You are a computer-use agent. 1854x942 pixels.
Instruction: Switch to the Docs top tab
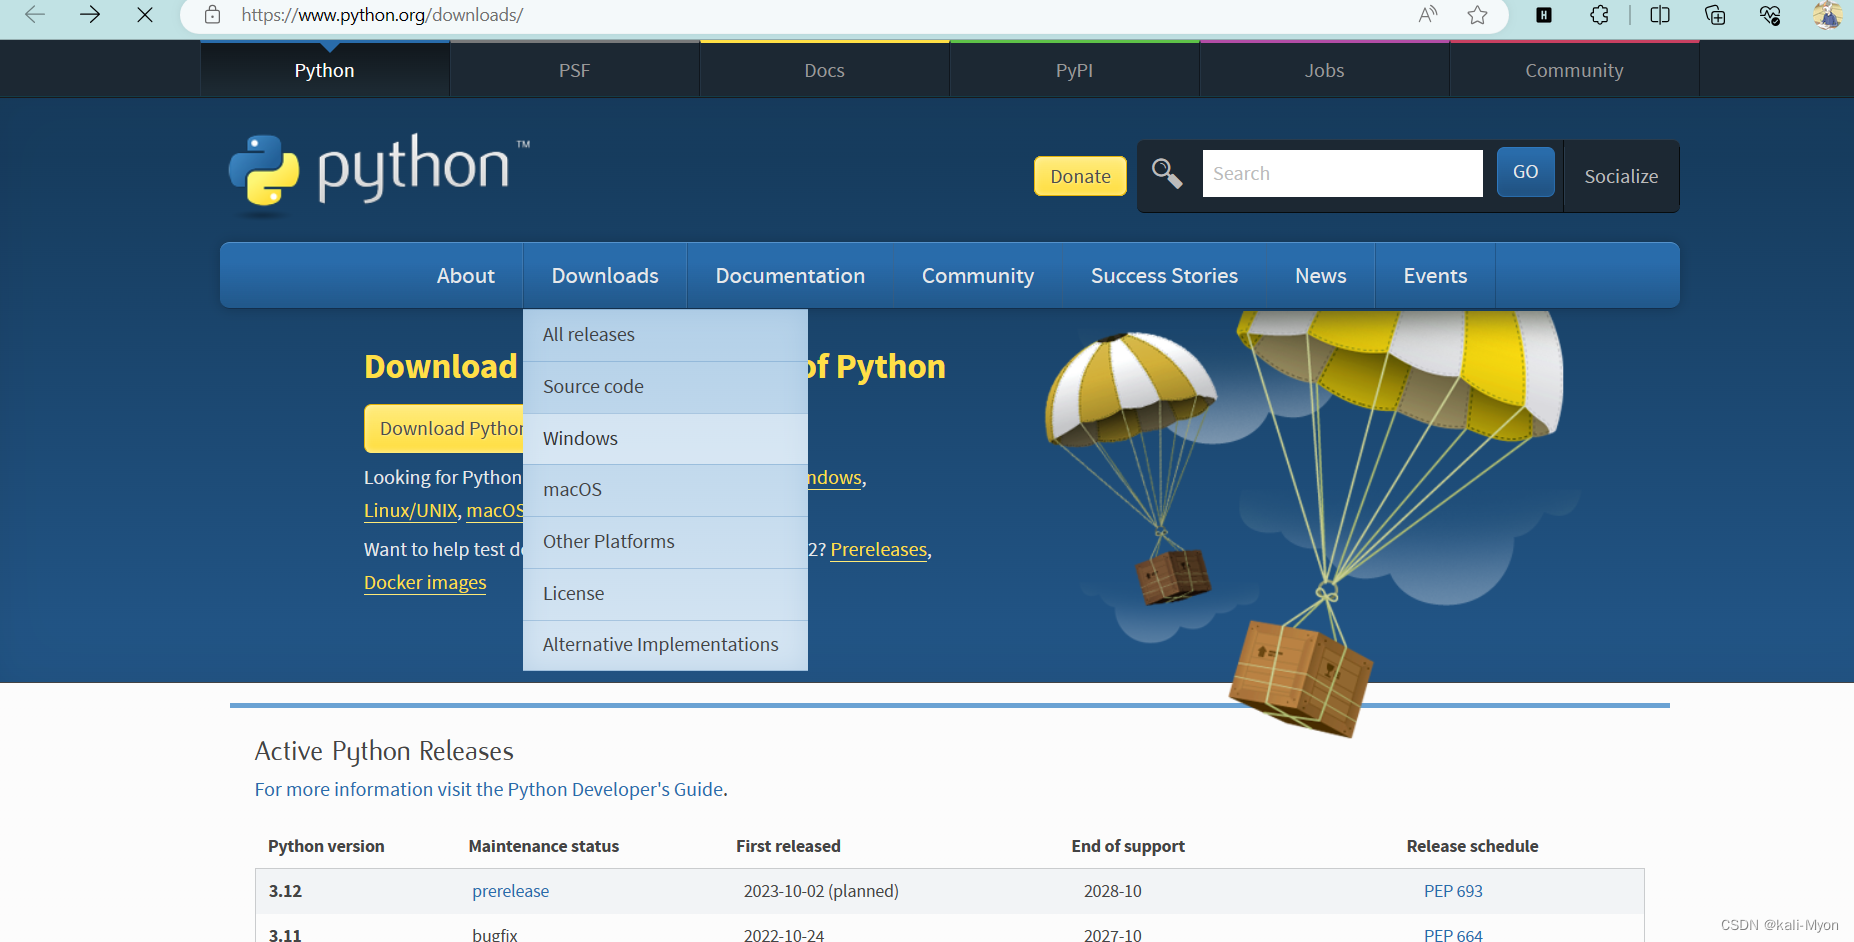click(x=825, y=70)
